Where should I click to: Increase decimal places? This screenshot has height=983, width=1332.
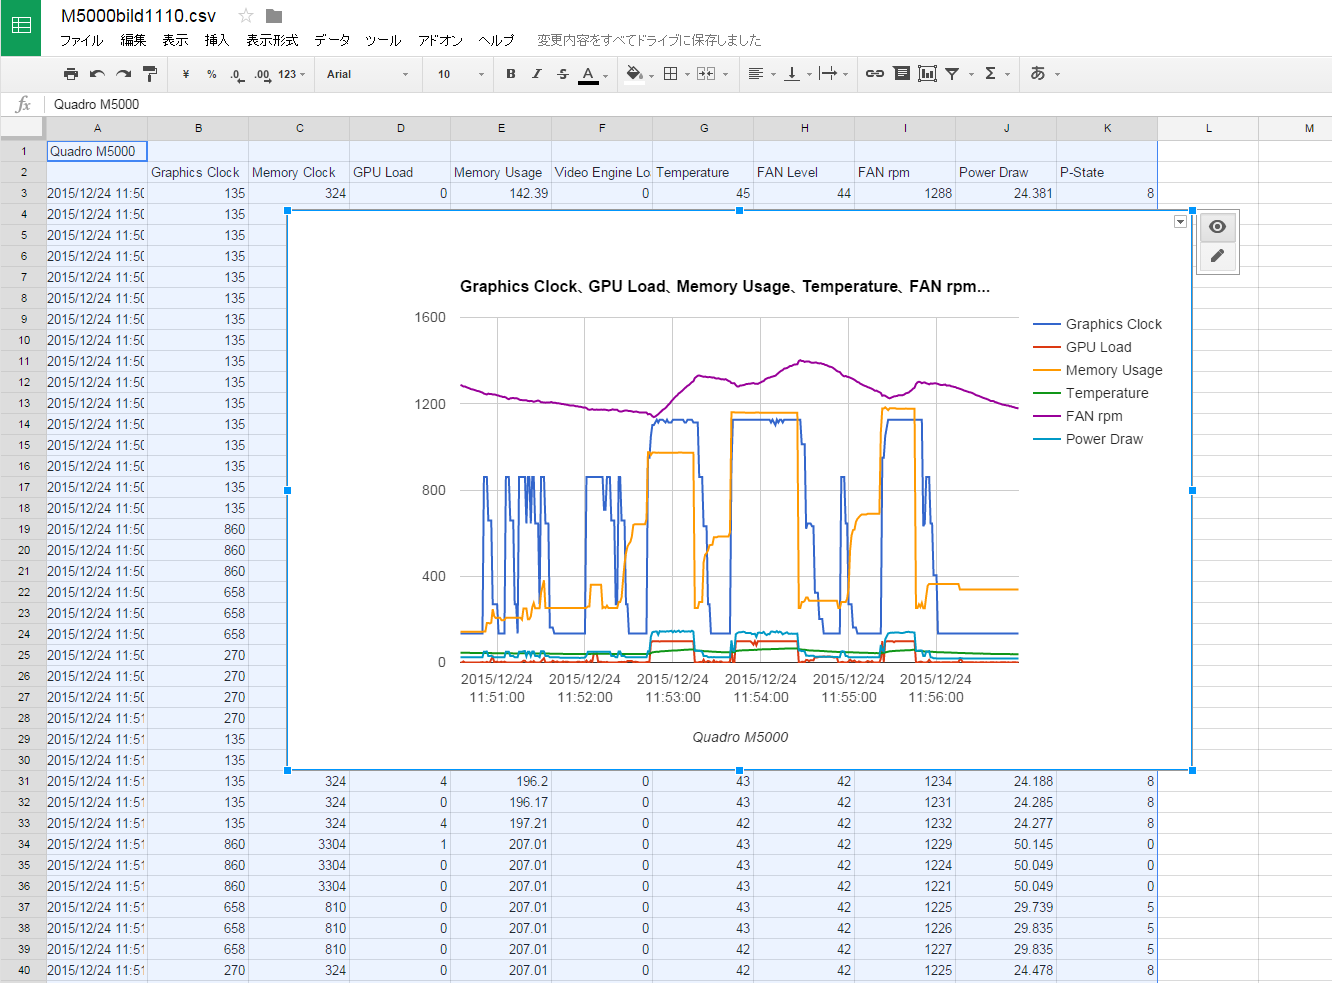coord(263,74)
